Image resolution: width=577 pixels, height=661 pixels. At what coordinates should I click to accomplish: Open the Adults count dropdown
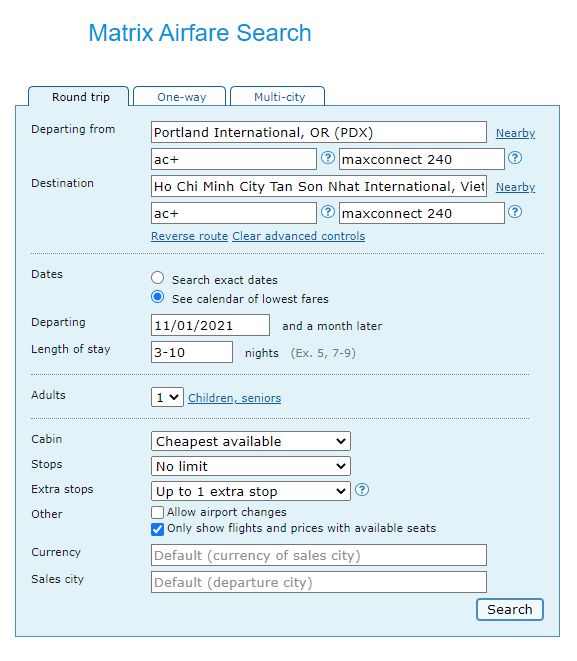coord(167,397)
